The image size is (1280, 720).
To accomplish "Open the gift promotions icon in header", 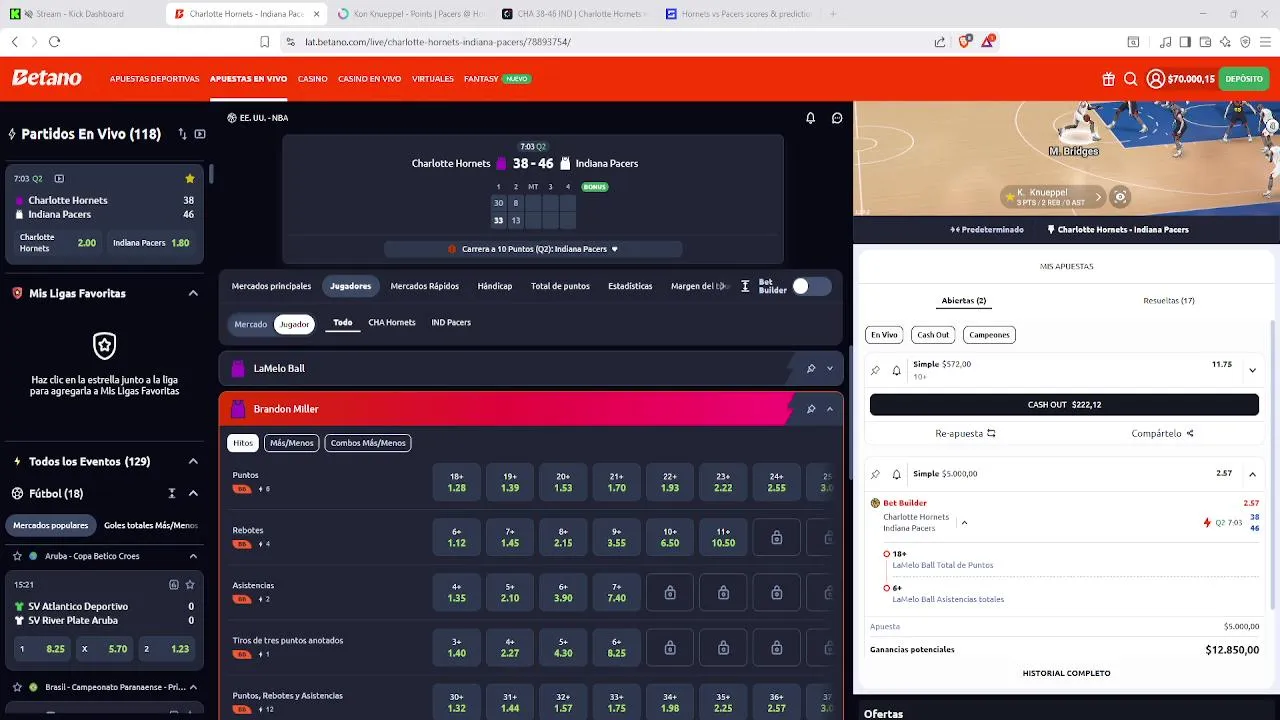I will click(1108, 79).
